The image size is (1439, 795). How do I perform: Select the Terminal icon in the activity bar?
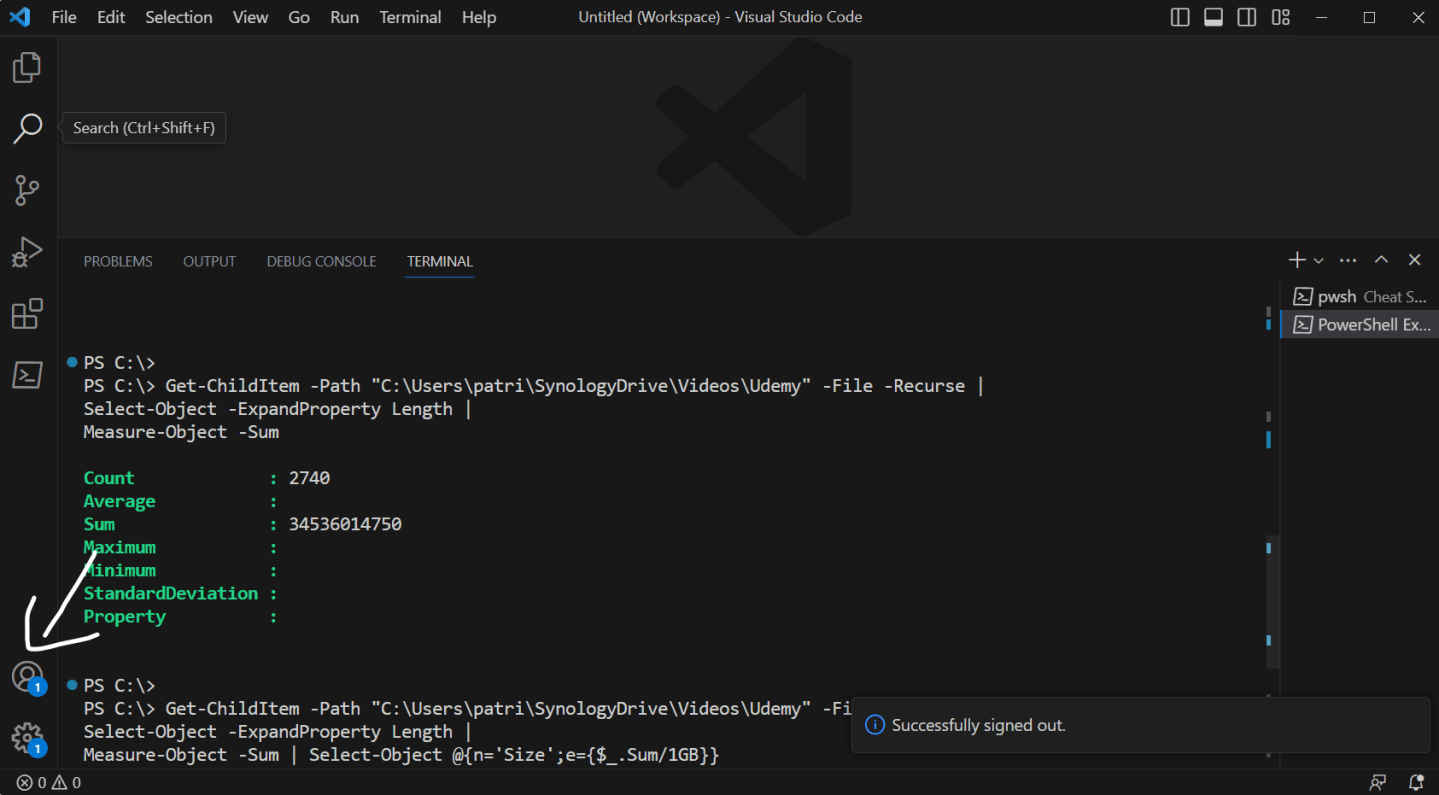click(x=26, y=374)
